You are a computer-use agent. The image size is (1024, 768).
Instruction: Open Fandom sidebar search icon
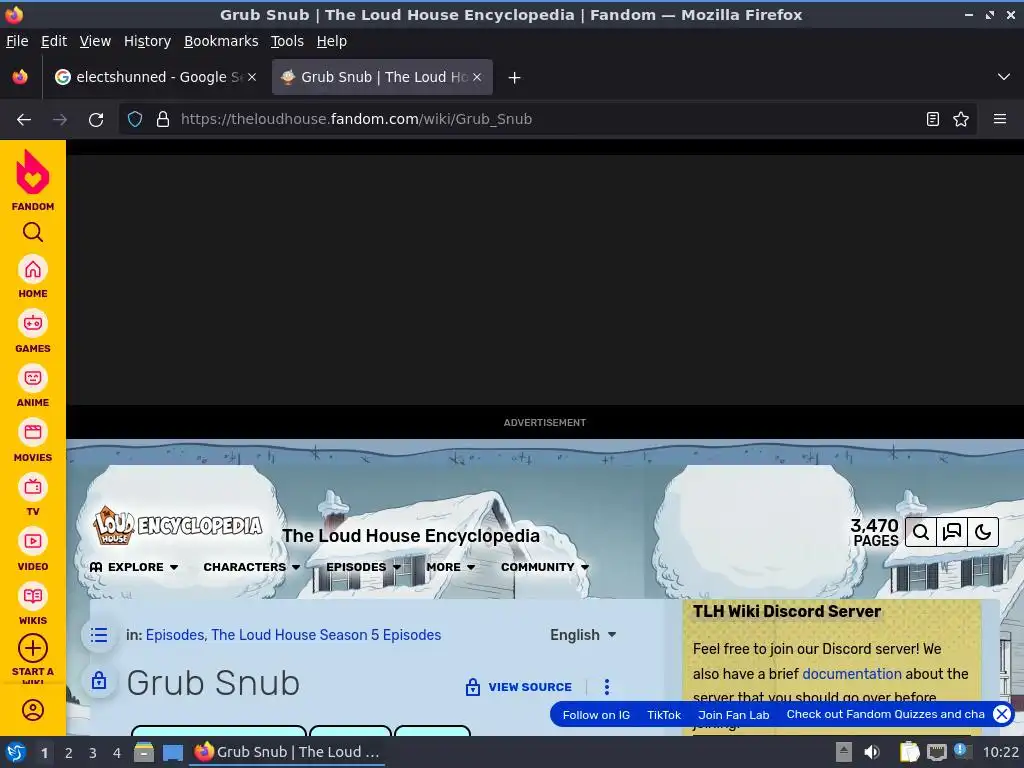[33, 232]
